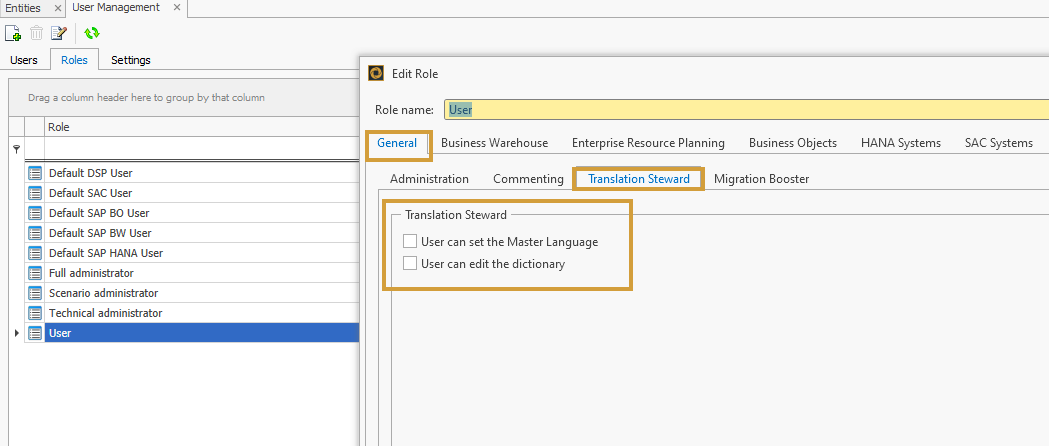Screen dimensions: 1049x446
Task: Switch to the Commenting sub-tab
Action: (x=528, y=179)
